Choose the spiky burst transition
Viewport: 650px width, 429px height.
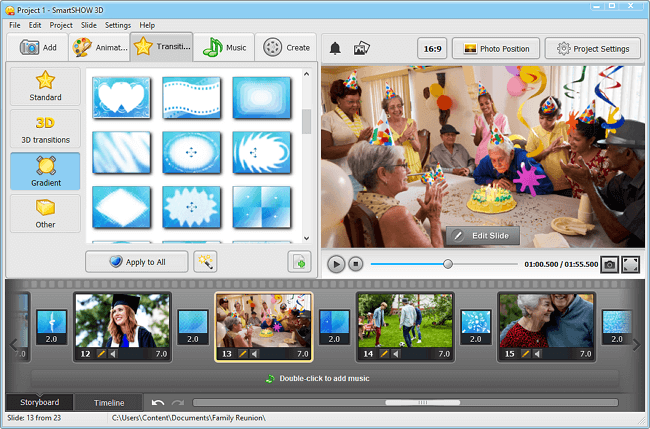coord(261,152)
